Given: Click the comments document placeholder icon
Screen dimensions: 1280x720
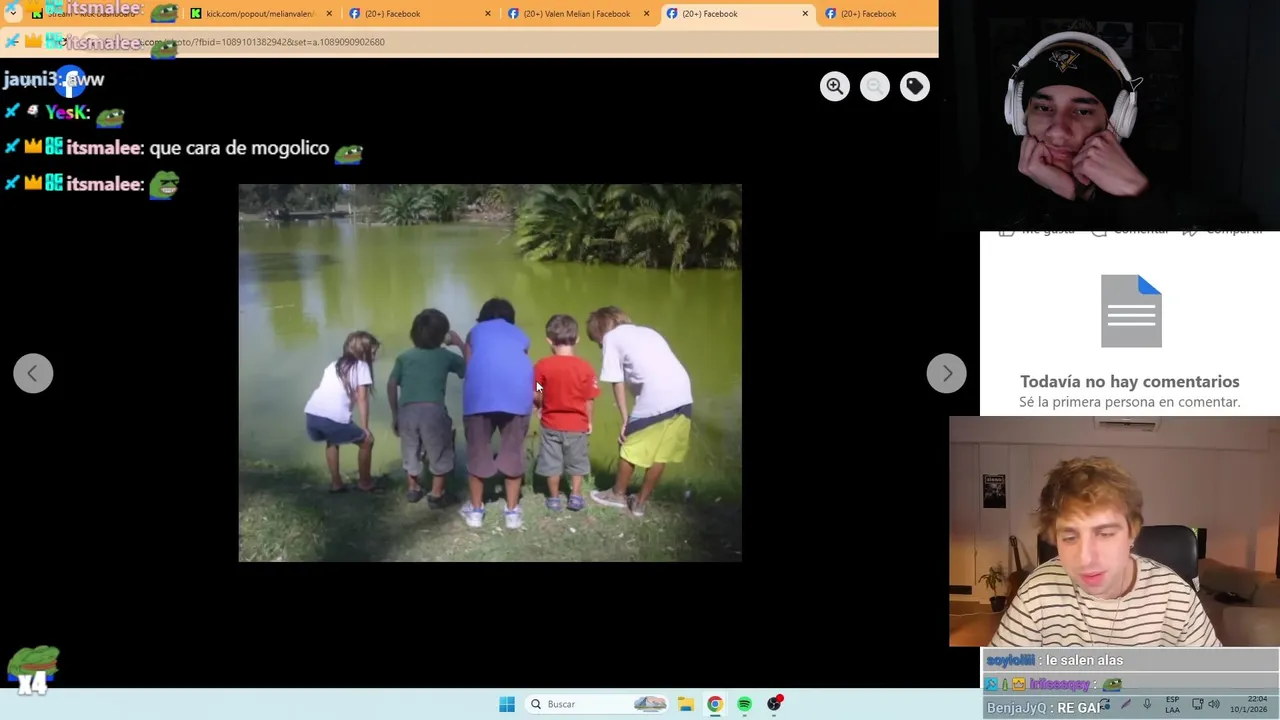Looking at the screenshot, I should click(x=1131, y=311).
